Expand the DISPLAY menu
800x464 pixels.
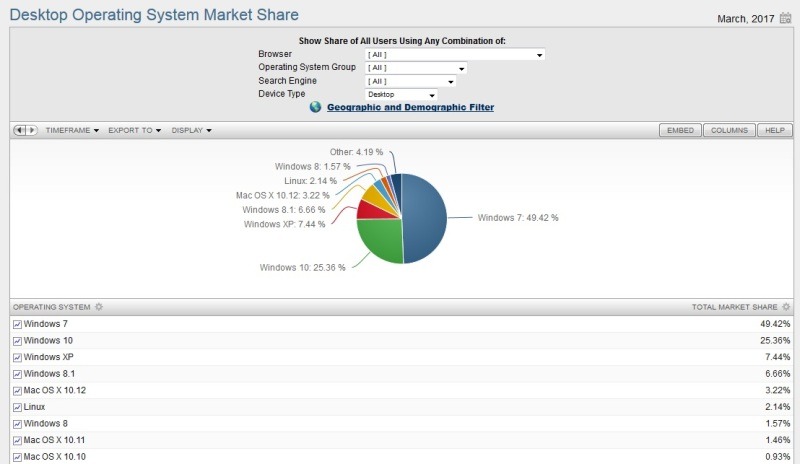pos(191,130)
